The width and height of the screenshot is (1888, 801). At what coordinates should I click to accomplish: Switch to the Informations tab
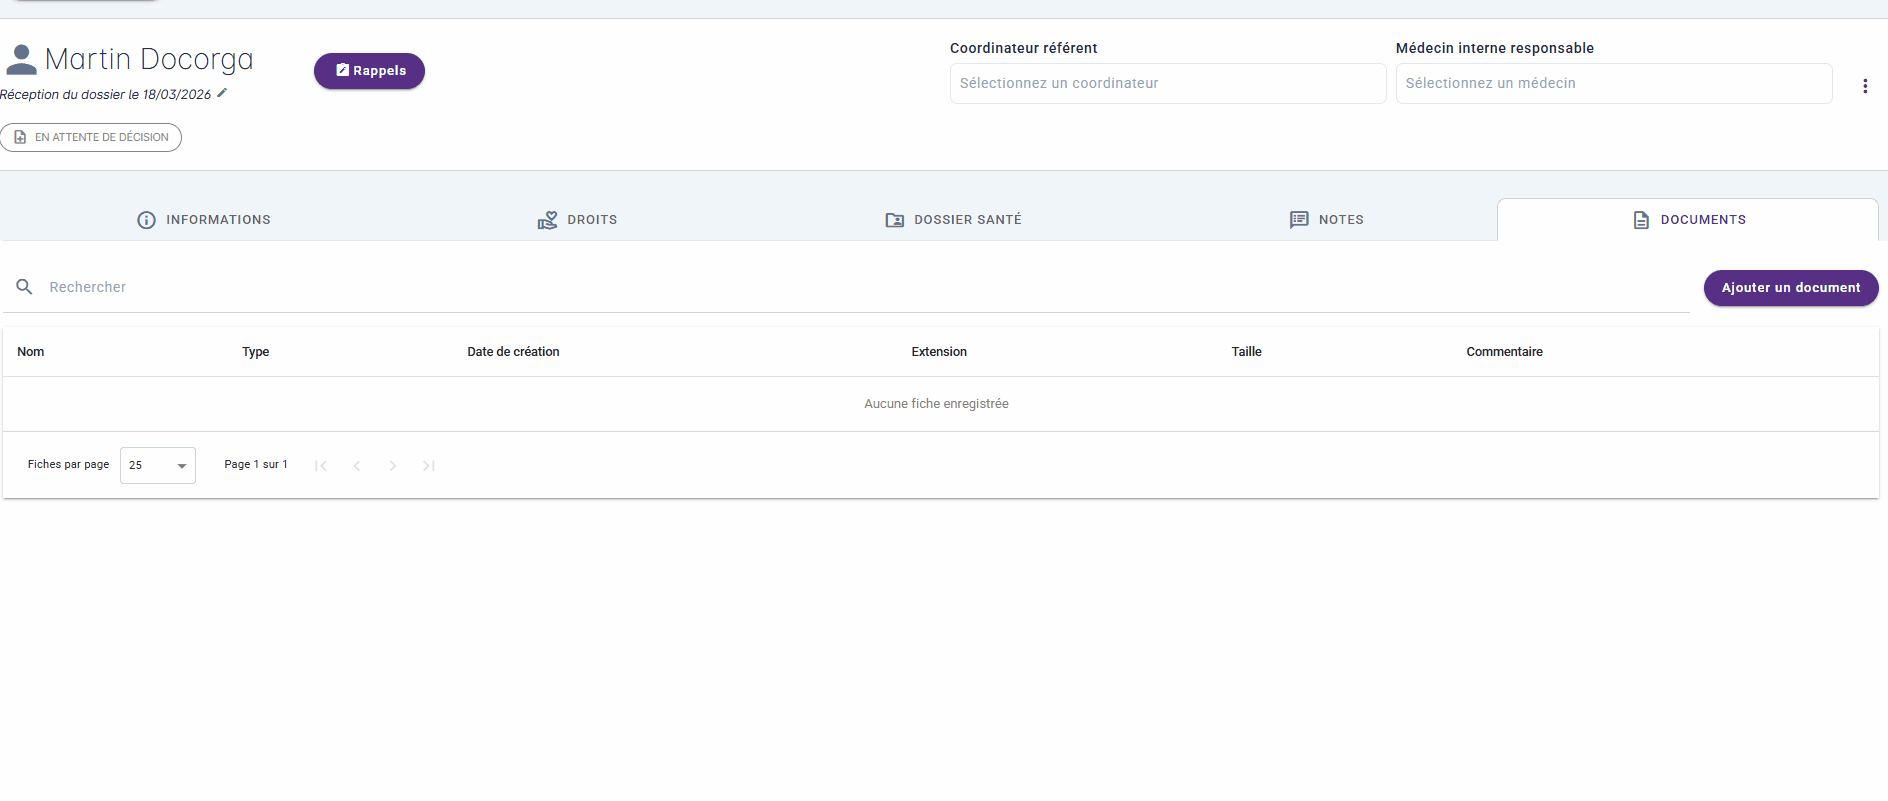click(204, 220)
